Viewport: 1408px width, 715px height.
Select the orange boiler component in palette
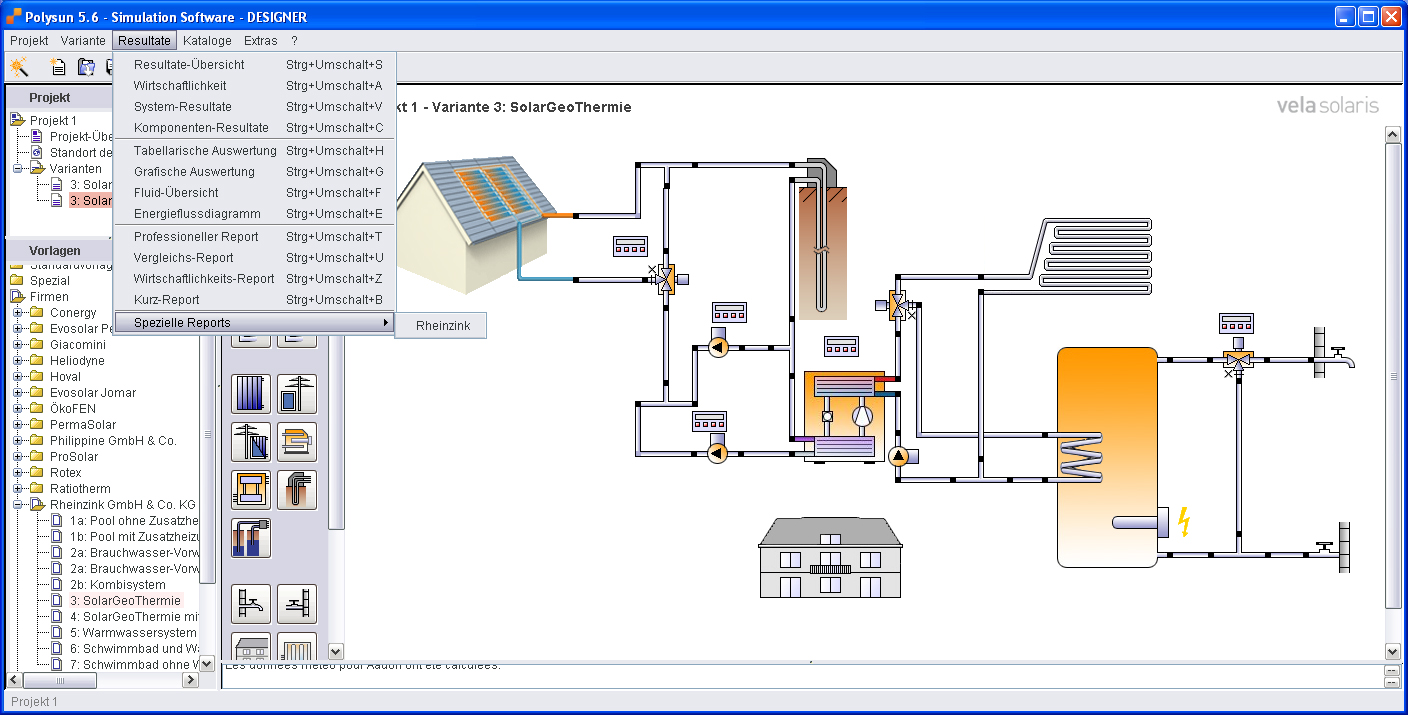[x=297, y=441]
